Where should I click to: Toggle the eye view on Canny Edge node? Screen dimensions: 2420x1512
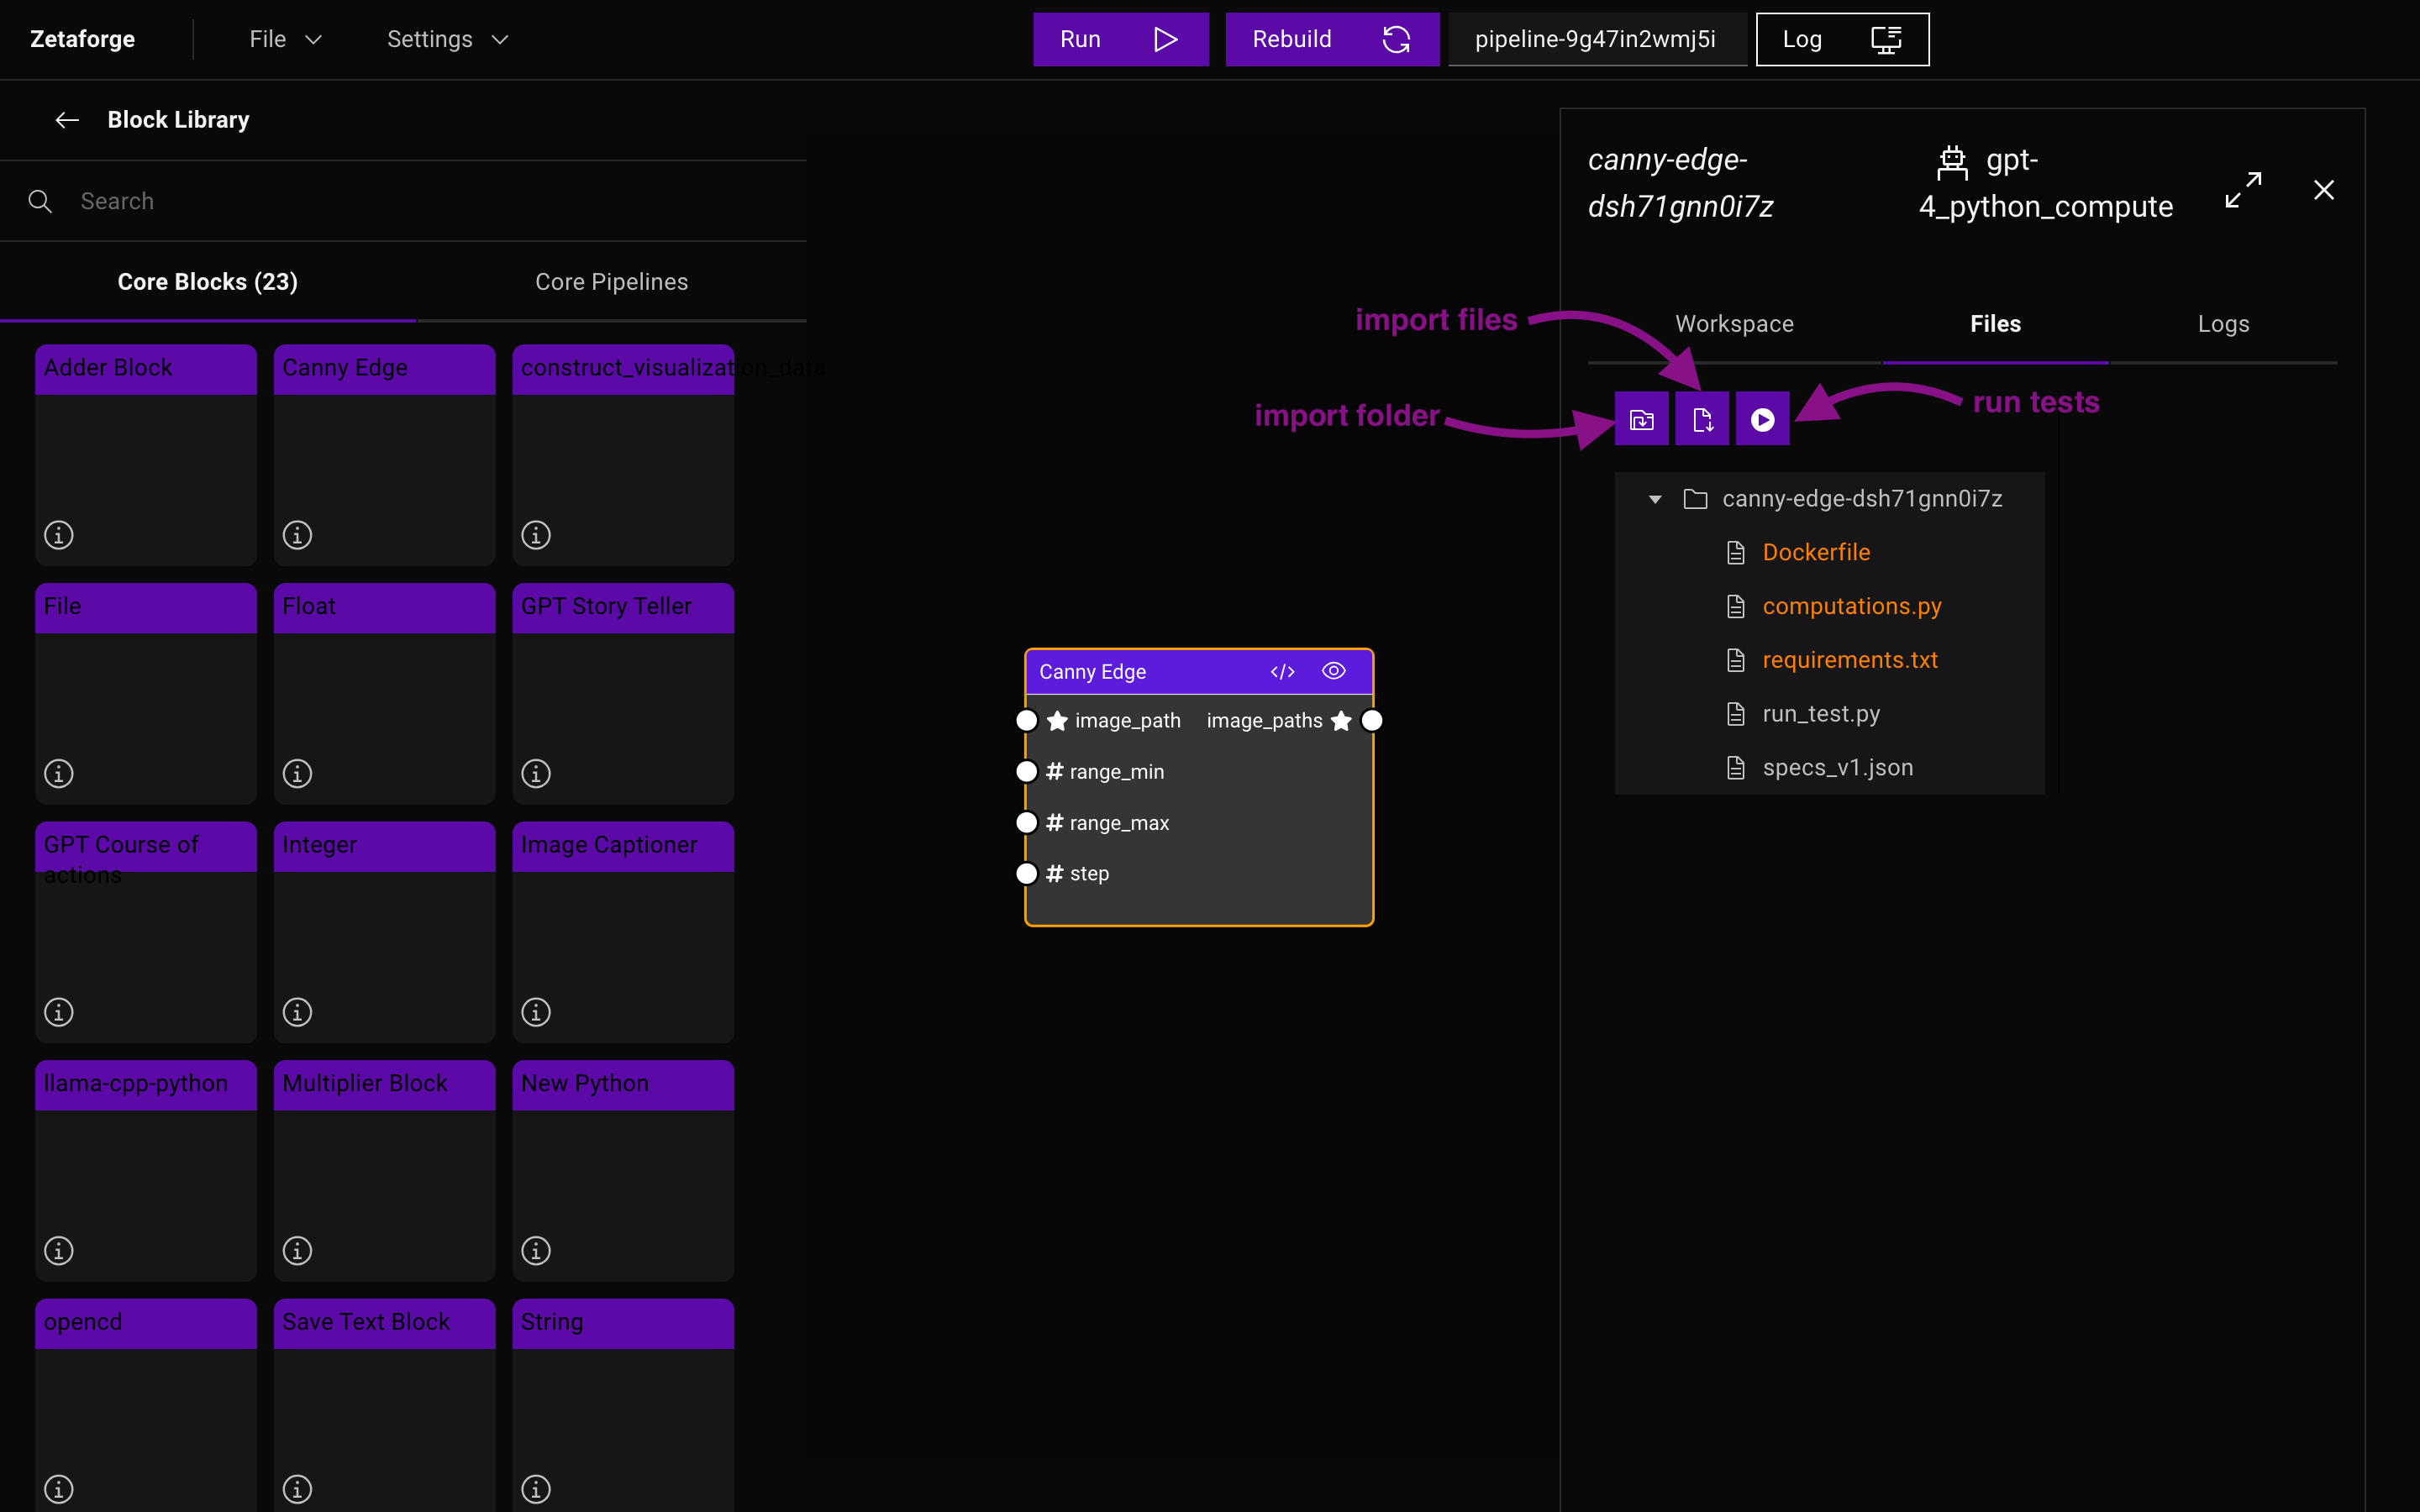1333,671
